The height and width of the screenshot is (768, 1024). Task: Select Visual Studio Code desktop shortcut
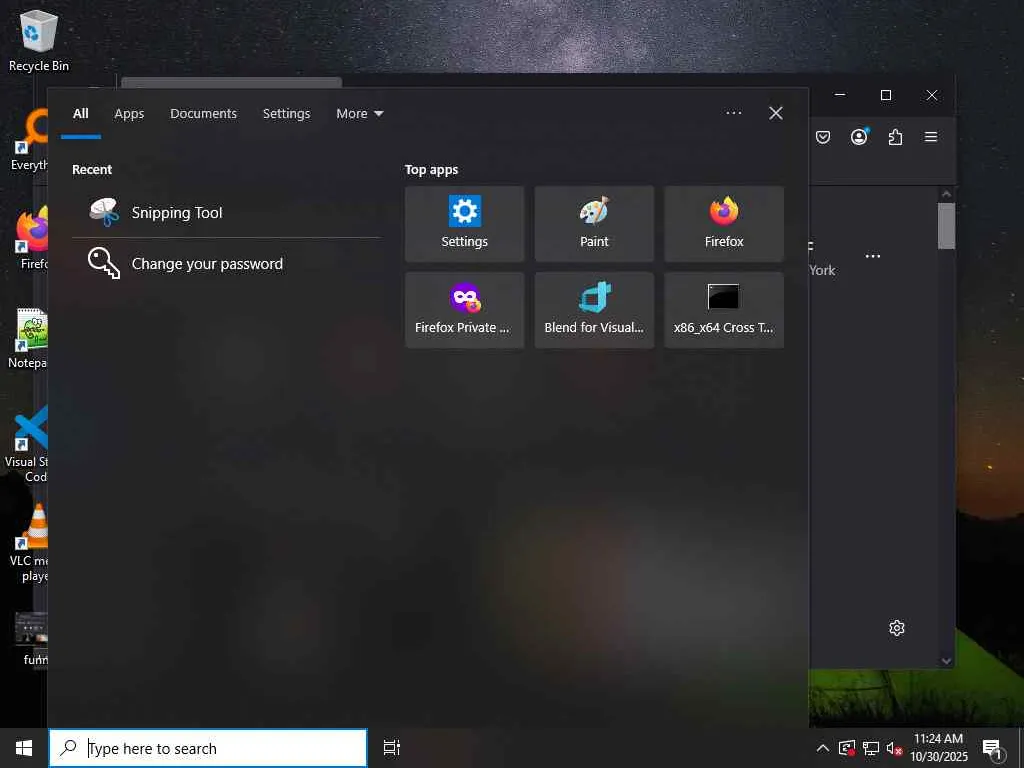click(27, 444)
